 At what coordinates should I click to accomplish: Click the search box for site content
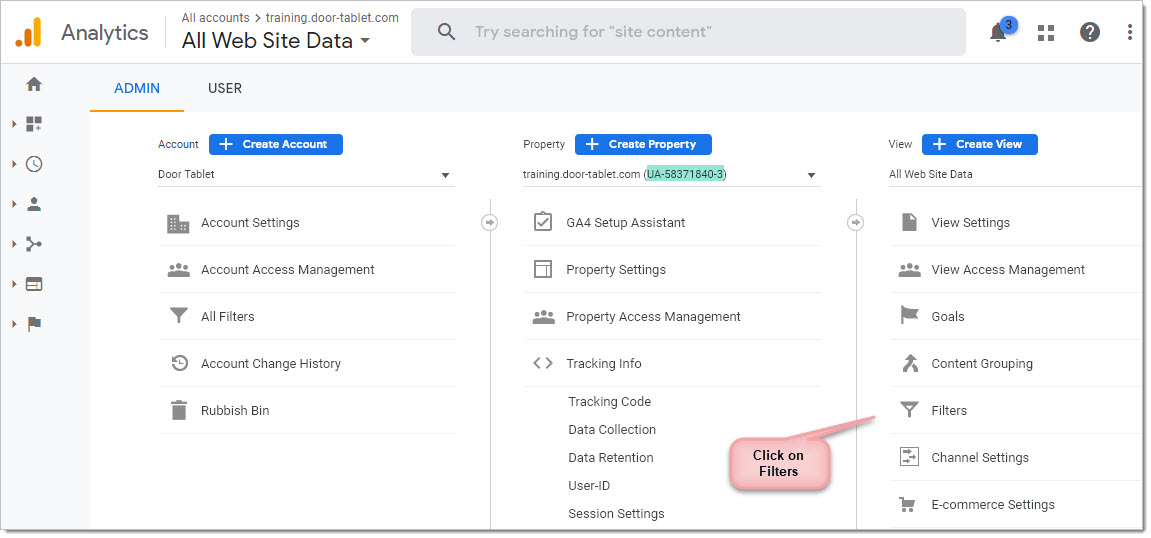pyautogui.click(x=688, y=32)
